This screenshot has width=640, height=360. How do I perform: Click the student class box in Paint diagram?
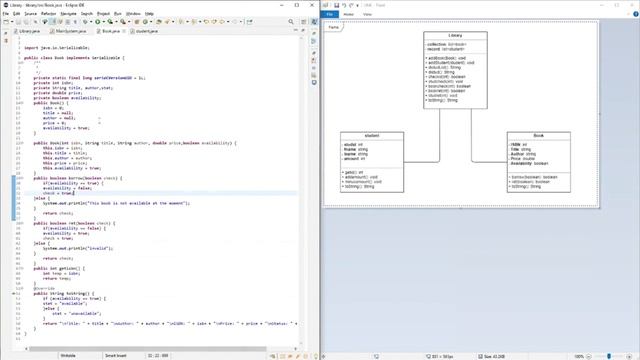pyautogui.click(x=372, y=162)
